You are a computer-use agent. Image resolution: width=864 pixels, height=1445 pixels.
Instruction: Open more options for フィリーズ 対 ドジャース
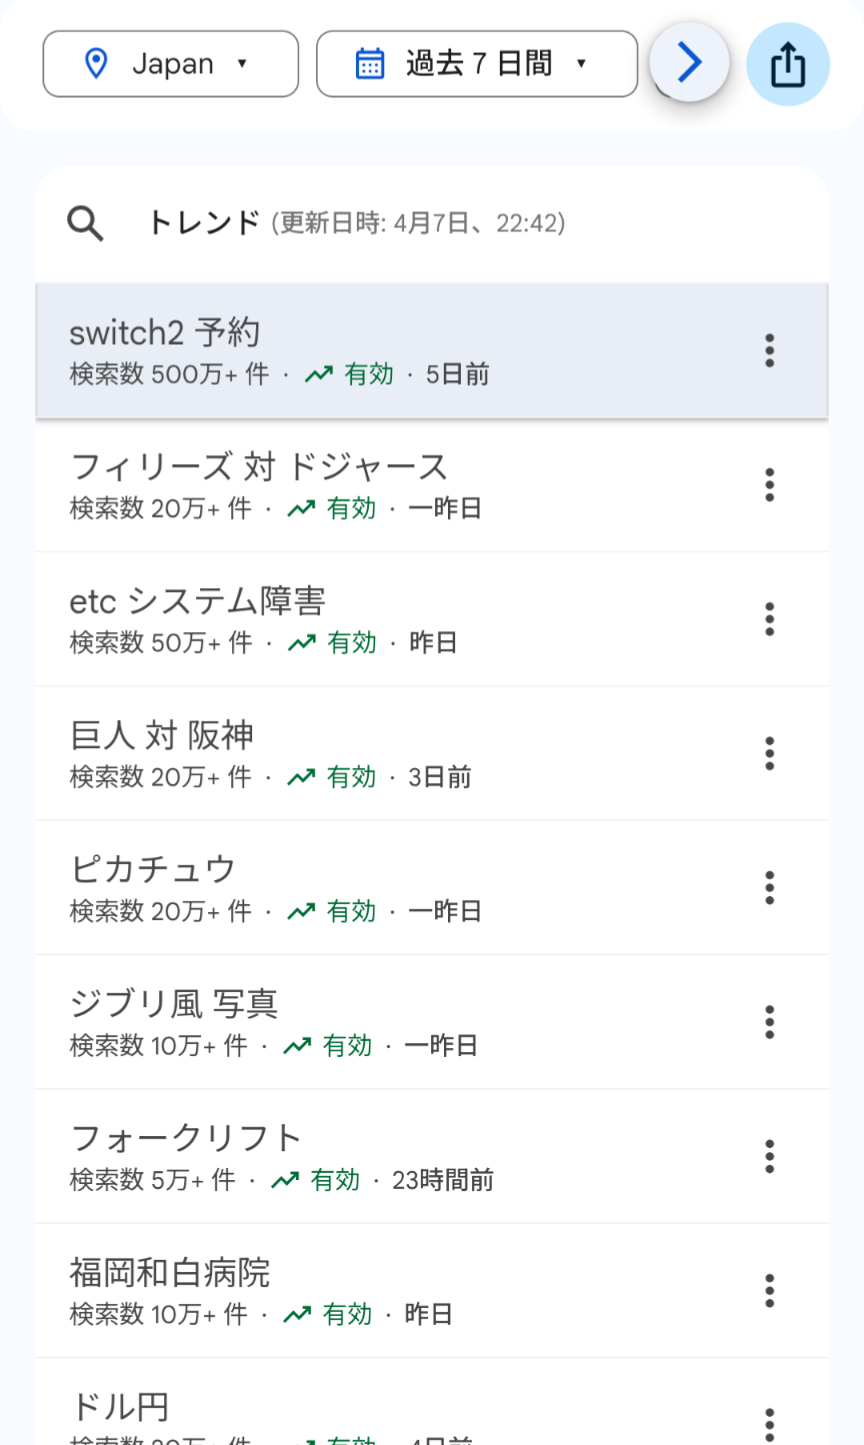click(769, 485)
